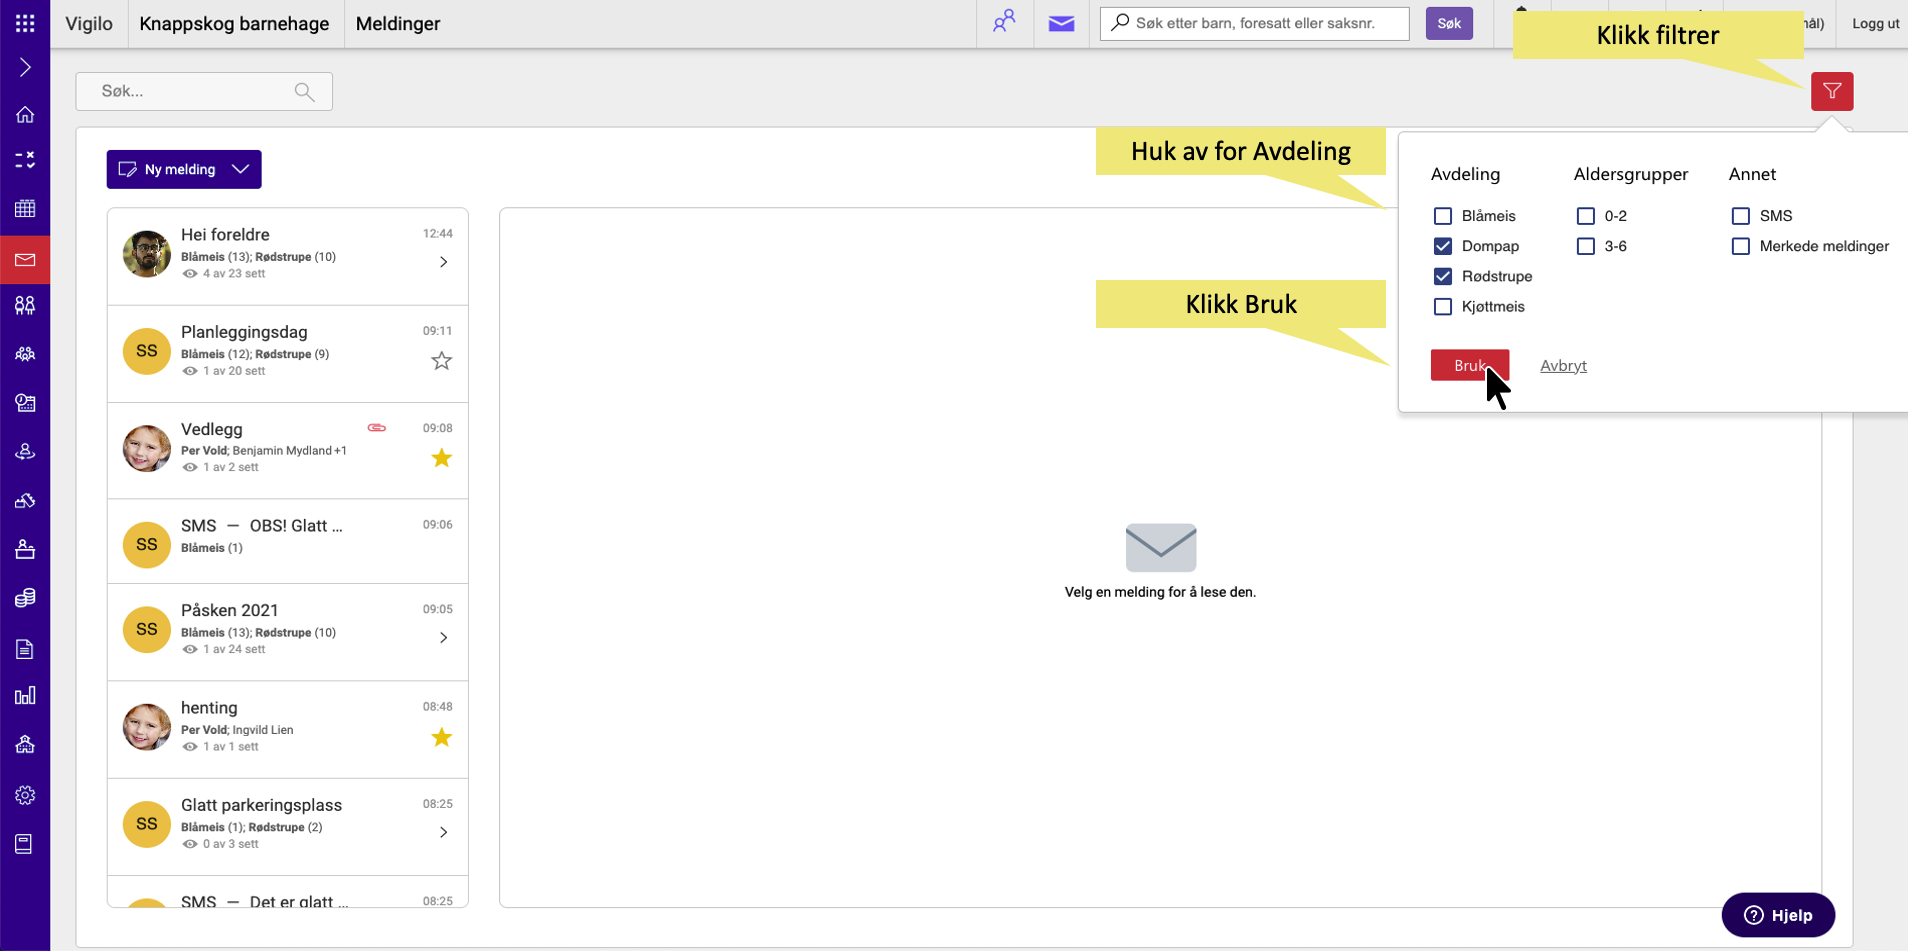Open the calendar grid icon in sidebar
Screen dimensions: 1908x951
25,209
